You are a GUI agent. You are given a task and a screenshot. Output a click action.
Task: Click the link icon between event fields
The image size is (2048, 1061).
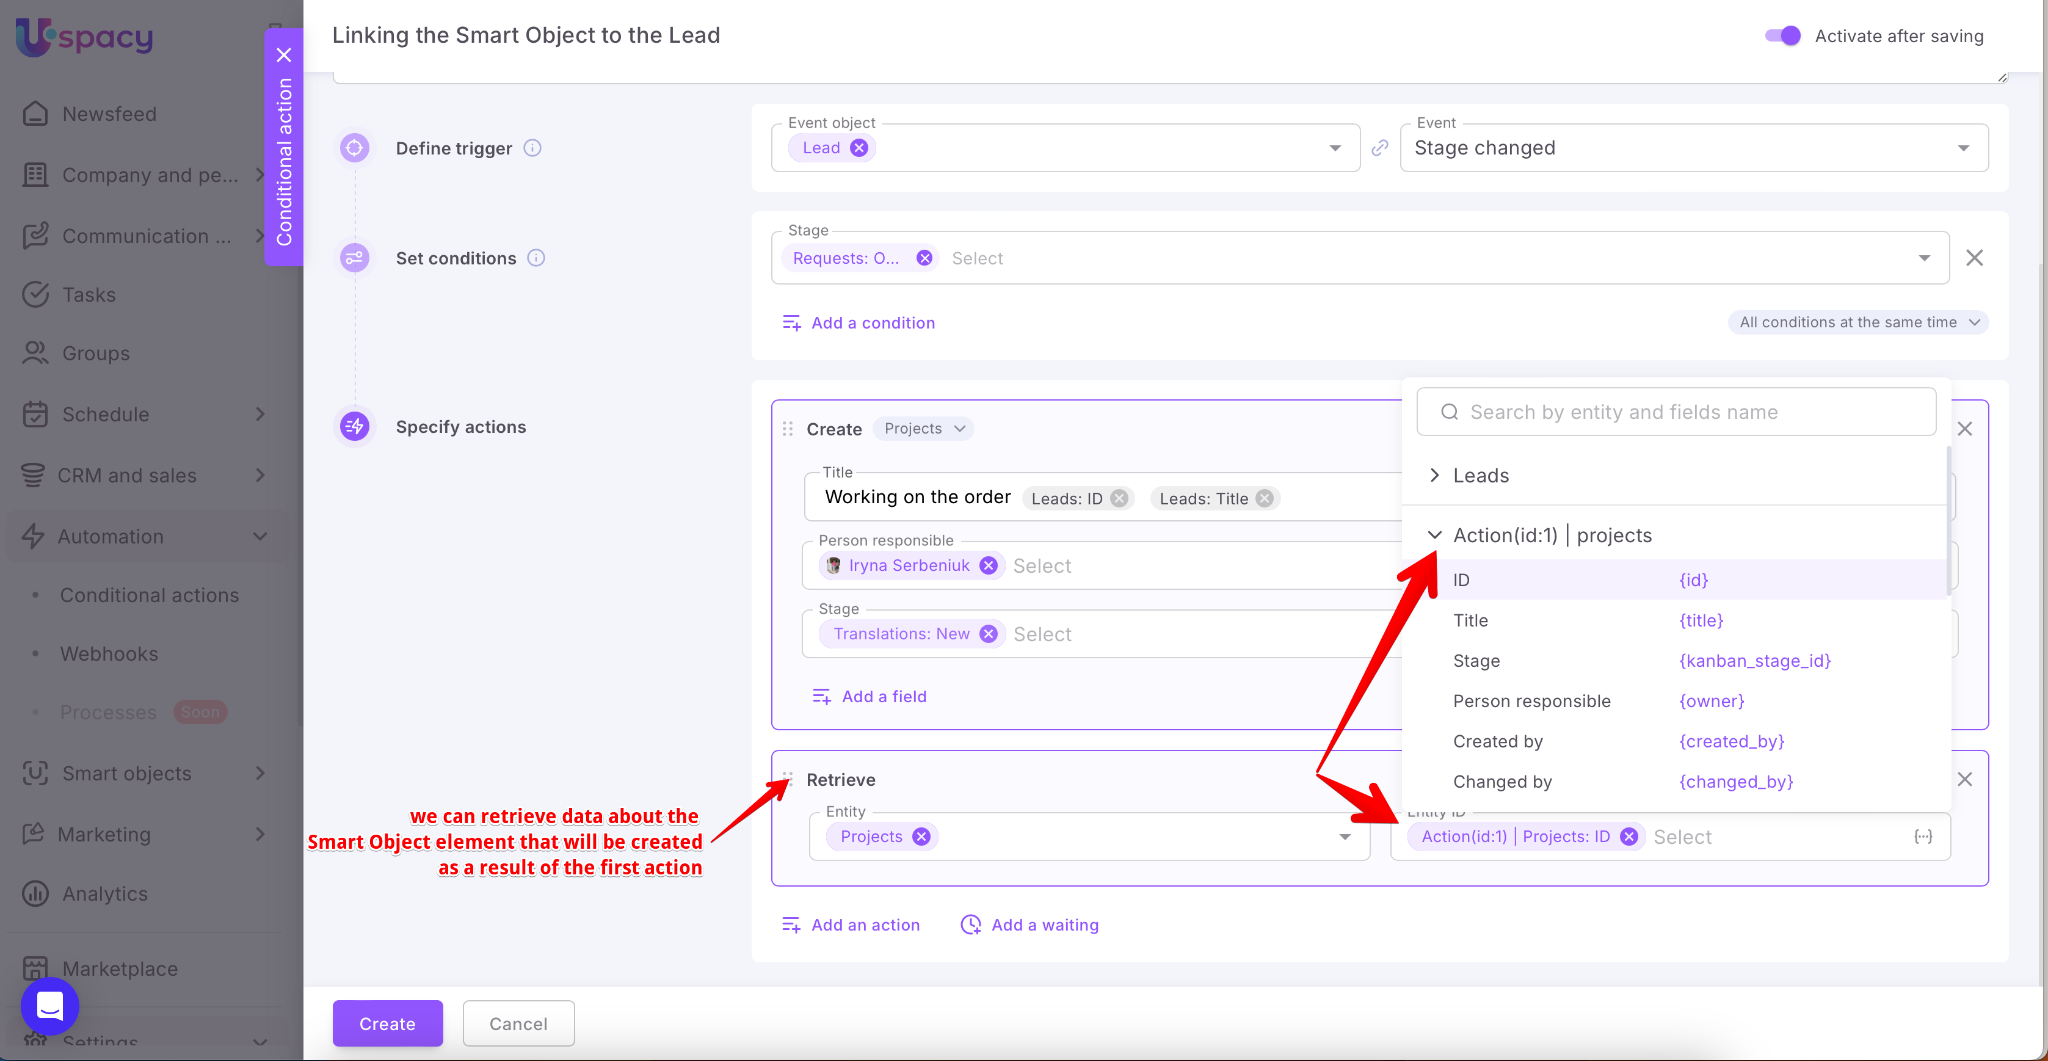tap(1380, 148)
